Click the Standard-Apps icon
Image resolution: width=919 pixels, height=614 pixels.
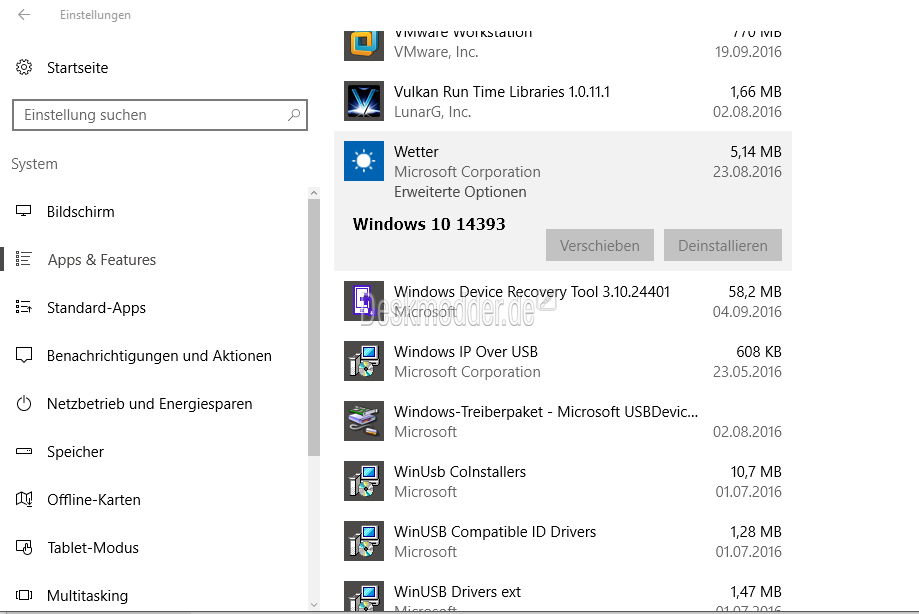[24, 307]
